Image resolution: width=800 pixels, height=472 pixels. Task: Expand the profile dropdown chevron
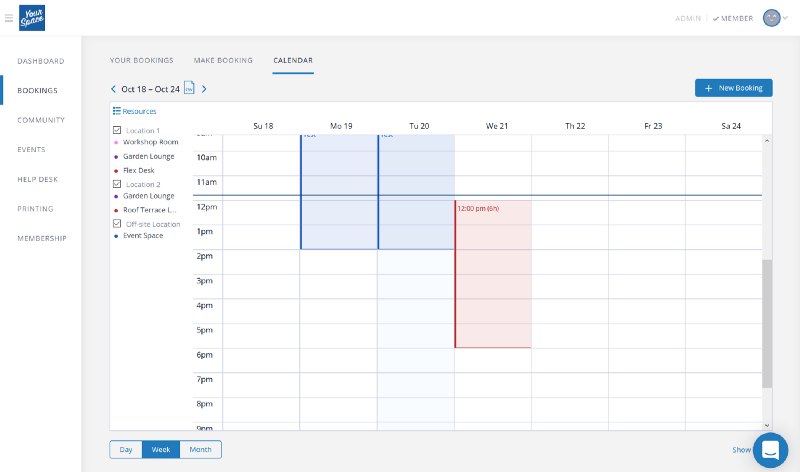[785, 18]
